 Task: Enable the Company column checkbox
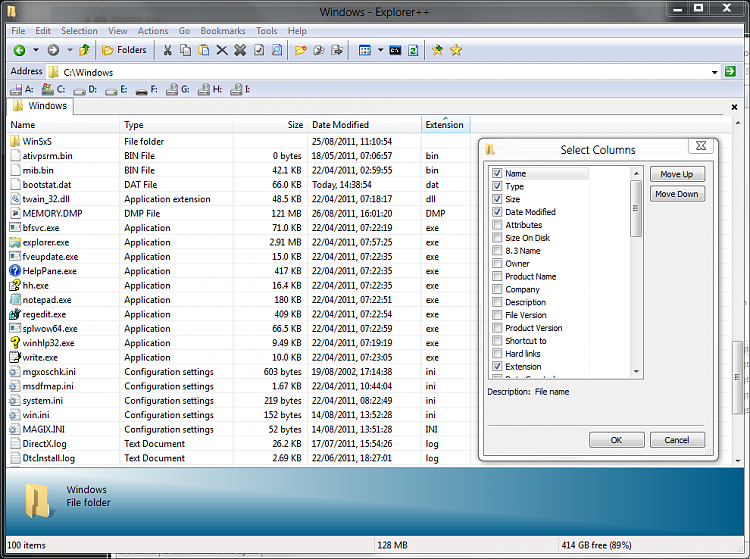click(497, 289)
